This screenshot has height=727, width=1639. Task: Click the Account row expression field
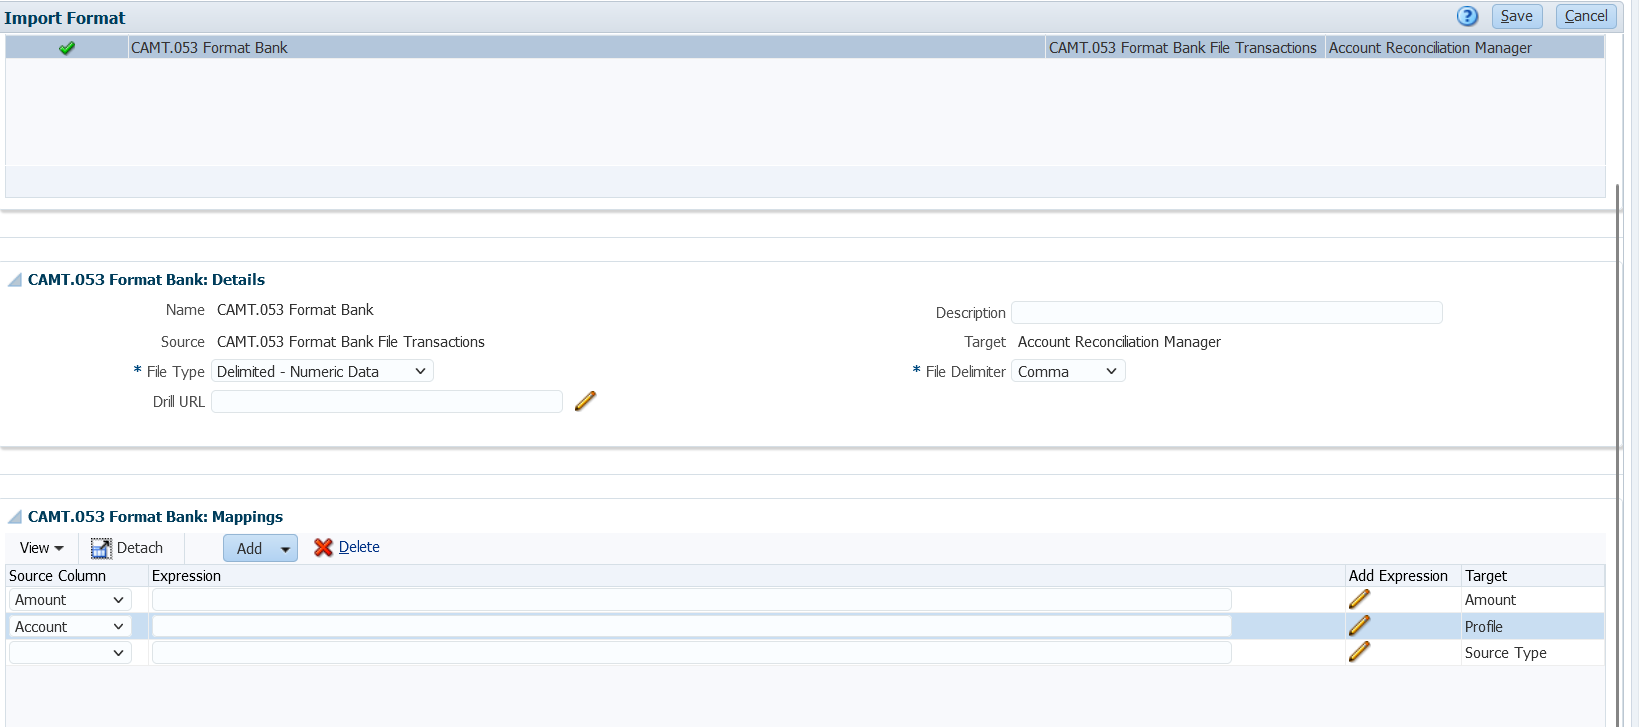(691, 627)
